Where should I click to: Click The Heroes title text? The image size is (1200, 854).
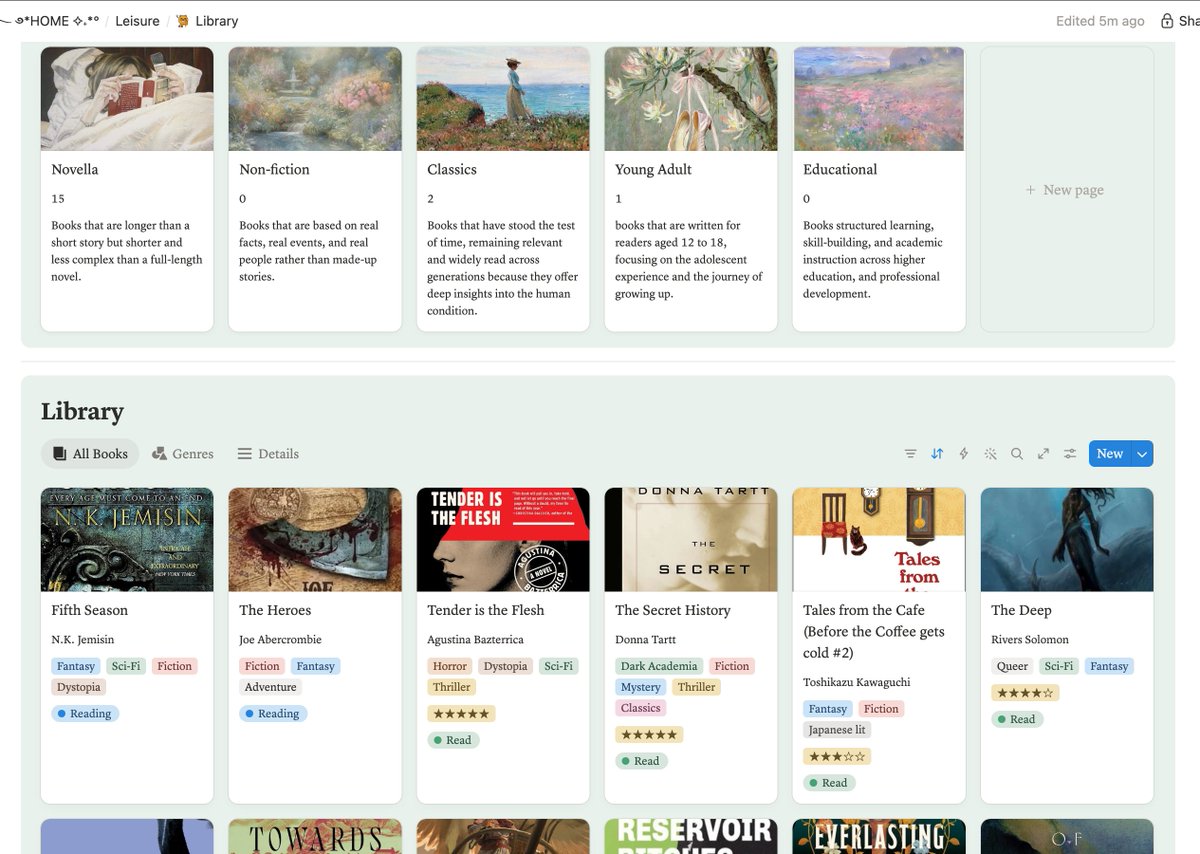tap(275, 610)
